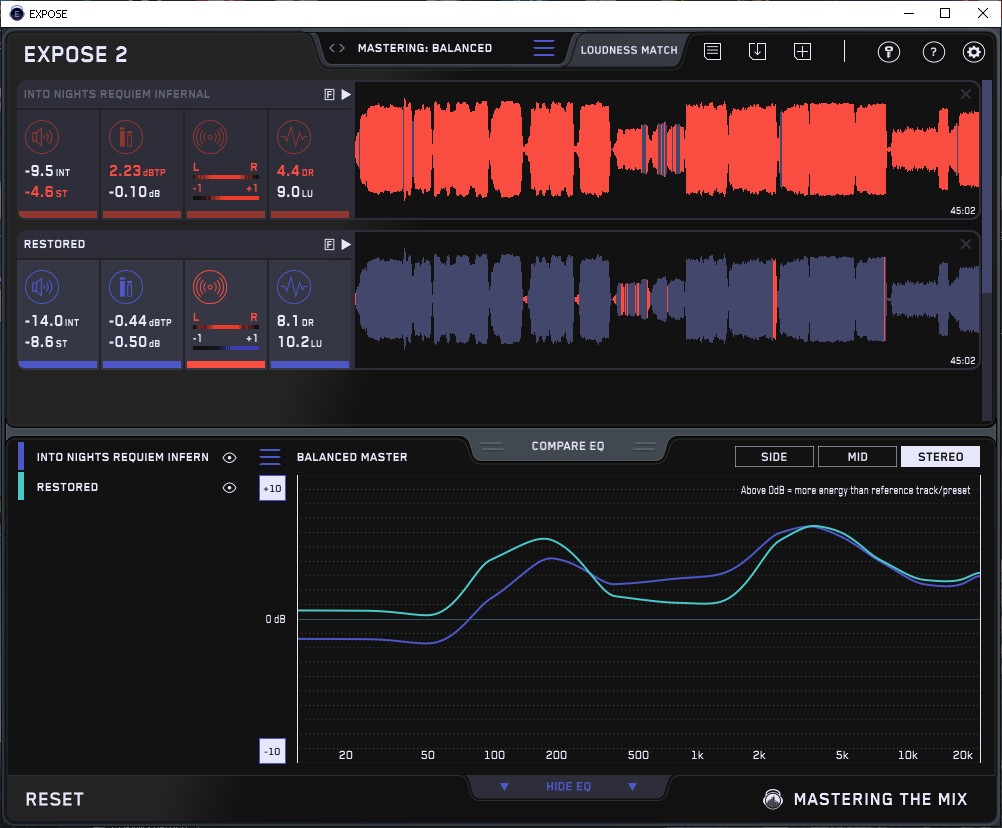
Task: Click the Restored track title
Action: click(x=54, y=244)
